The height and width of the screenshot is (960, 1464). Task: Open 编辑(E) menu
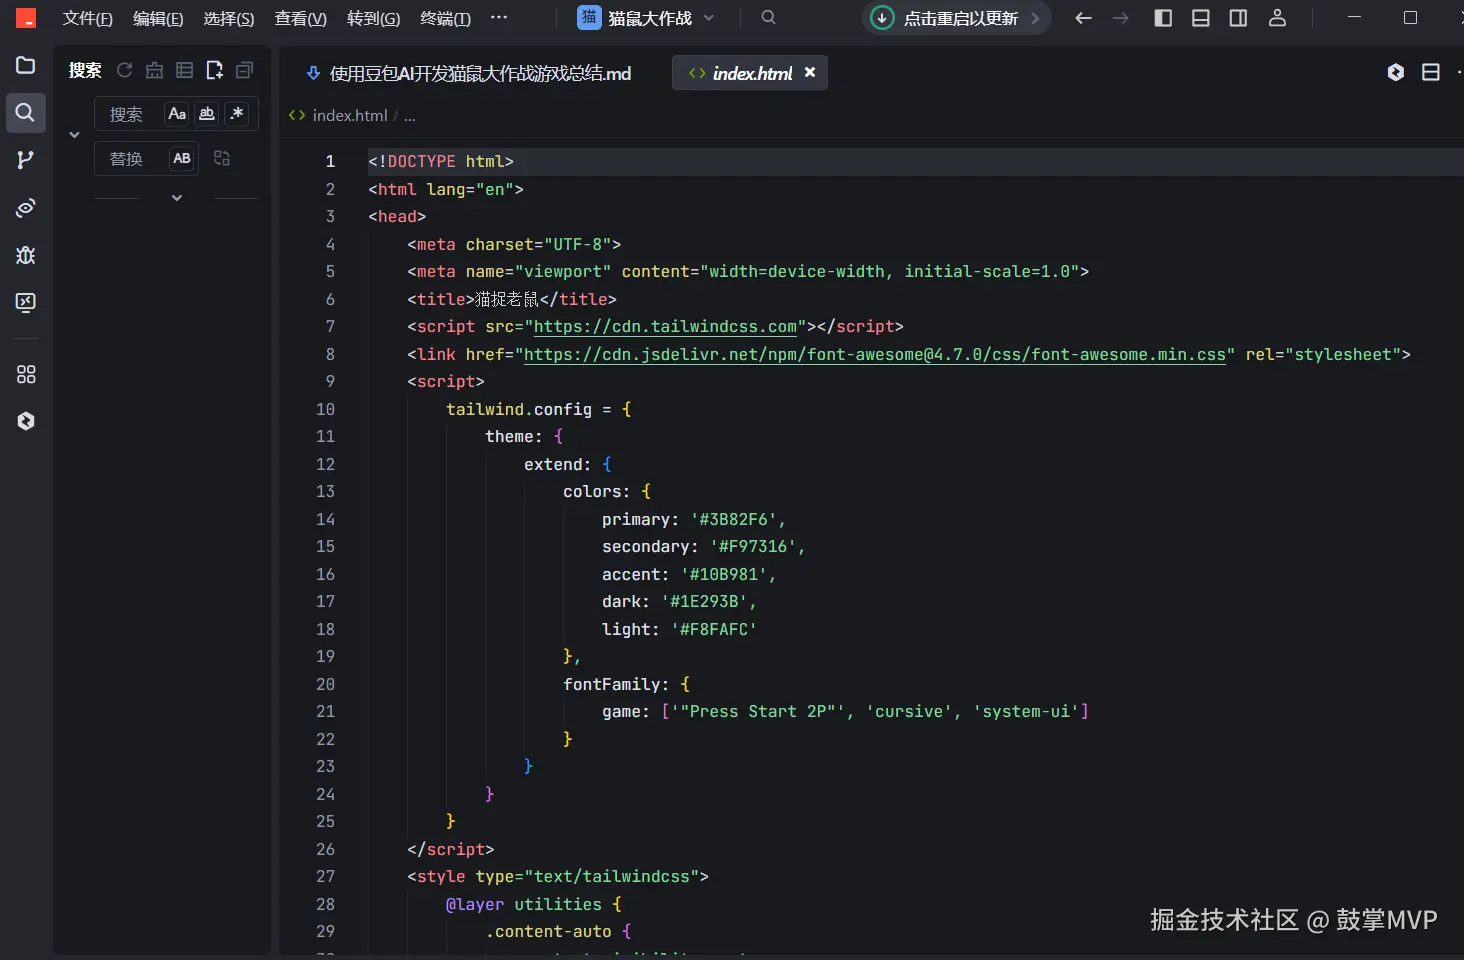(158, 18)
